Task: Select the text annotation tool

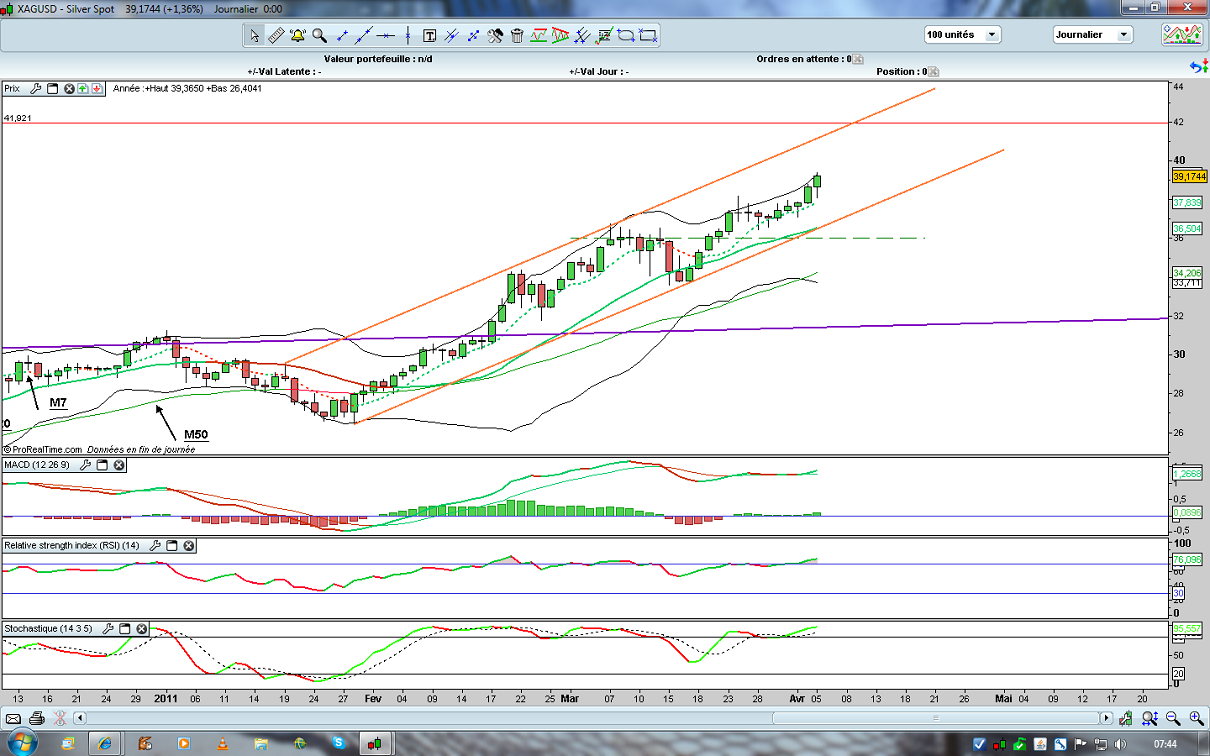Action: click(430, 36)
